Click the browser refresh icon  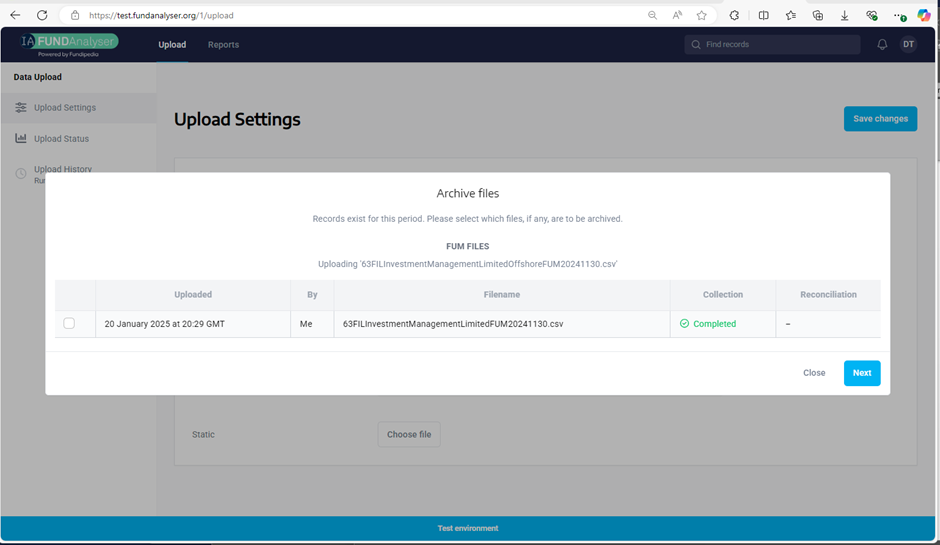coord(42,16)
